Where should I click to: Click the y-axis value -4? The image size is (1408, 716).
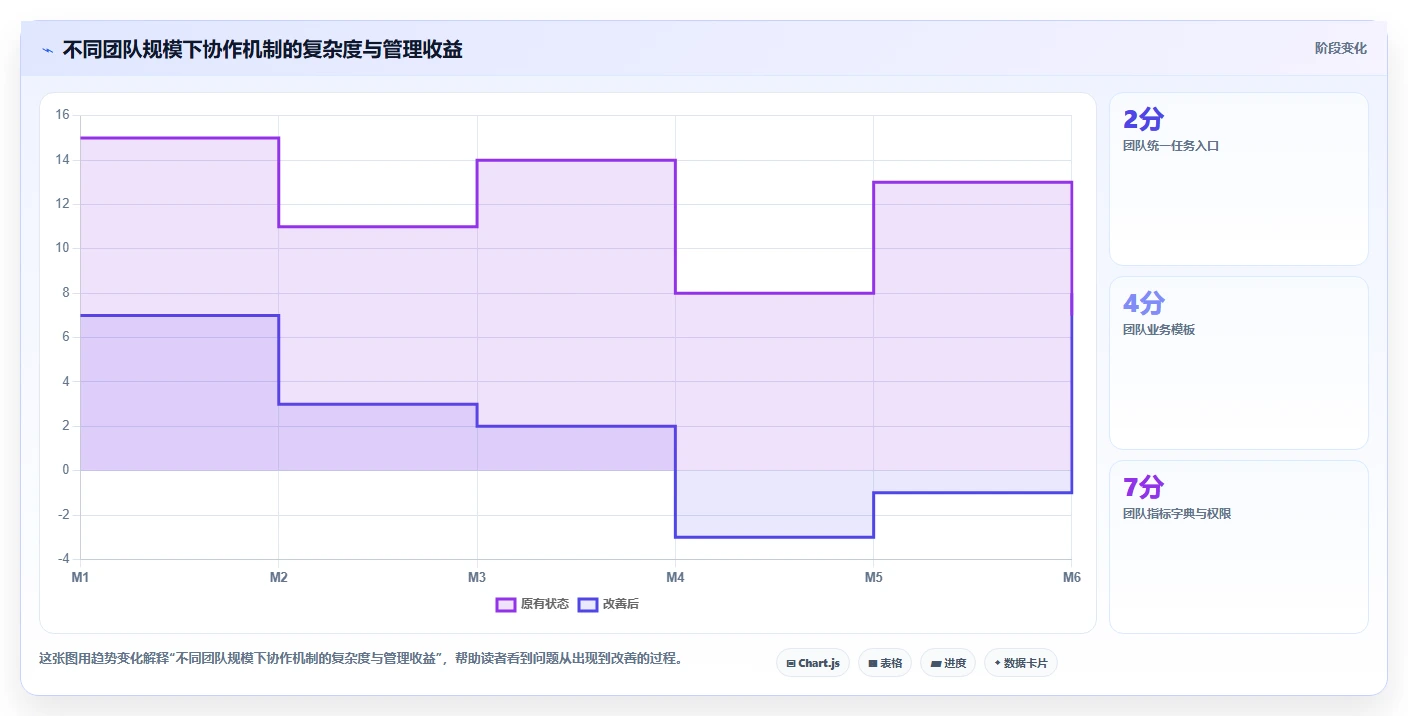pyautogui.click(x=62, y=559)
